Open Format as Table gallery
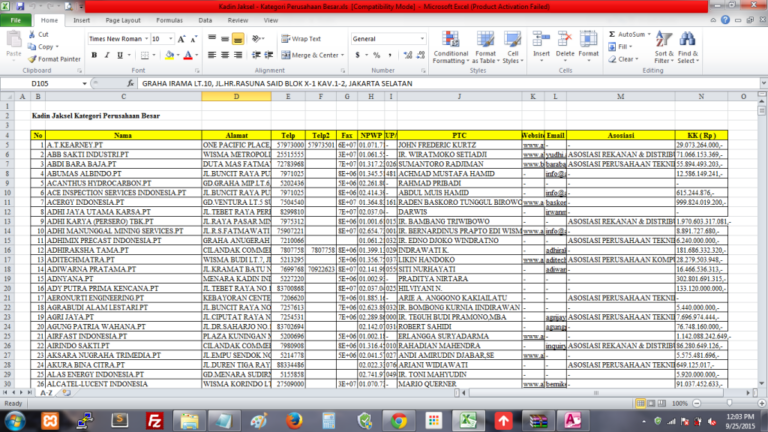This screenshot has width=768, height=432. 485,47
